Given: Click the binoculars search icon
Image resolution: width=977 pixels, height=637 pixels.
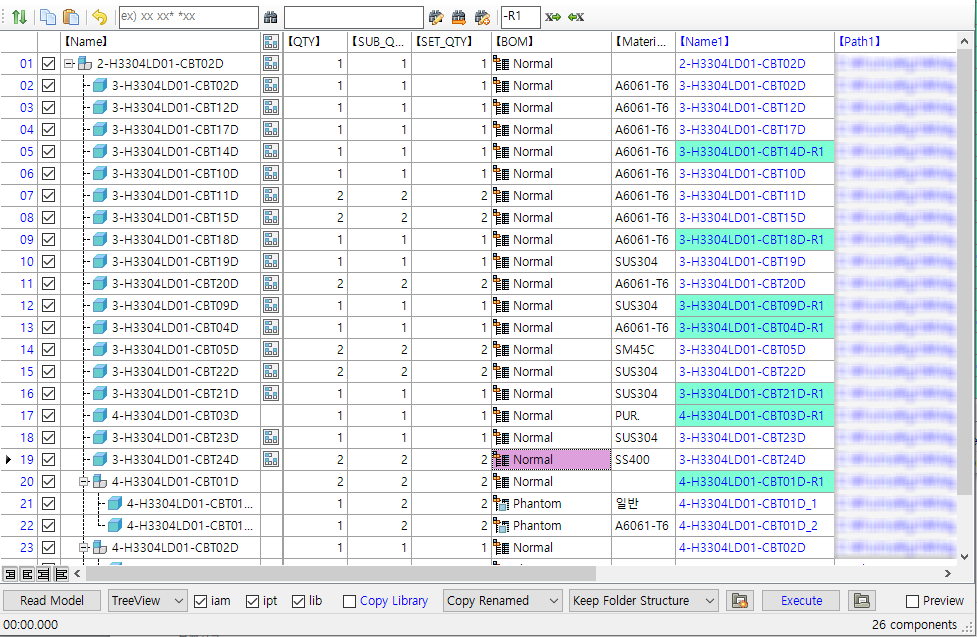Looking at the screenshot, I should [x=271, y=17].
